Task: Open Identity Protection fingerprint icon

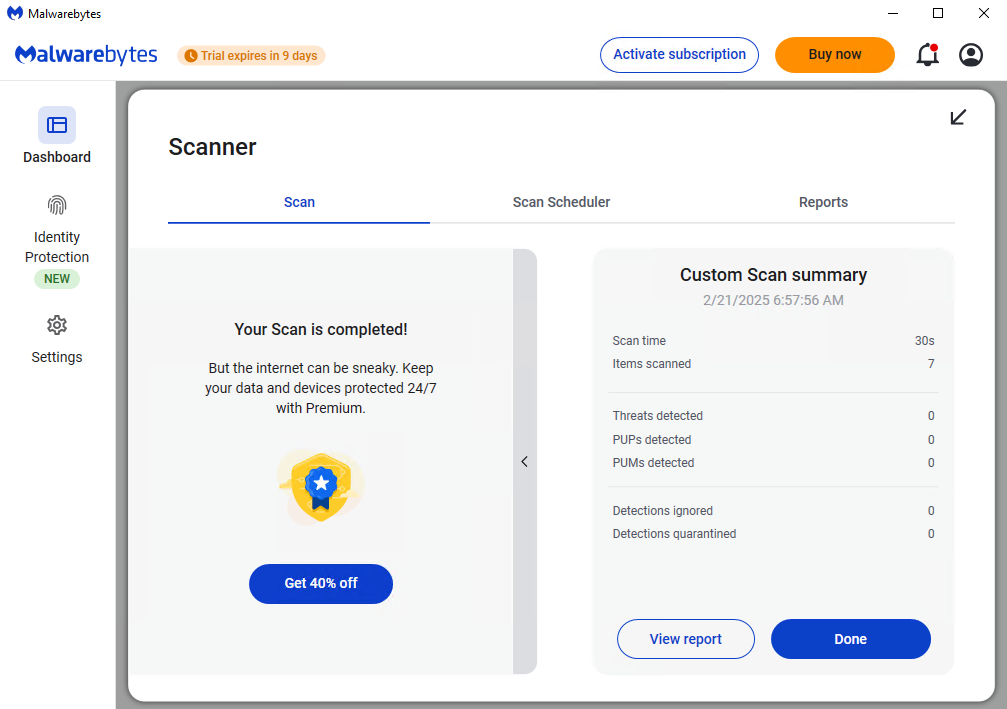Action: (x=57, y=206)
